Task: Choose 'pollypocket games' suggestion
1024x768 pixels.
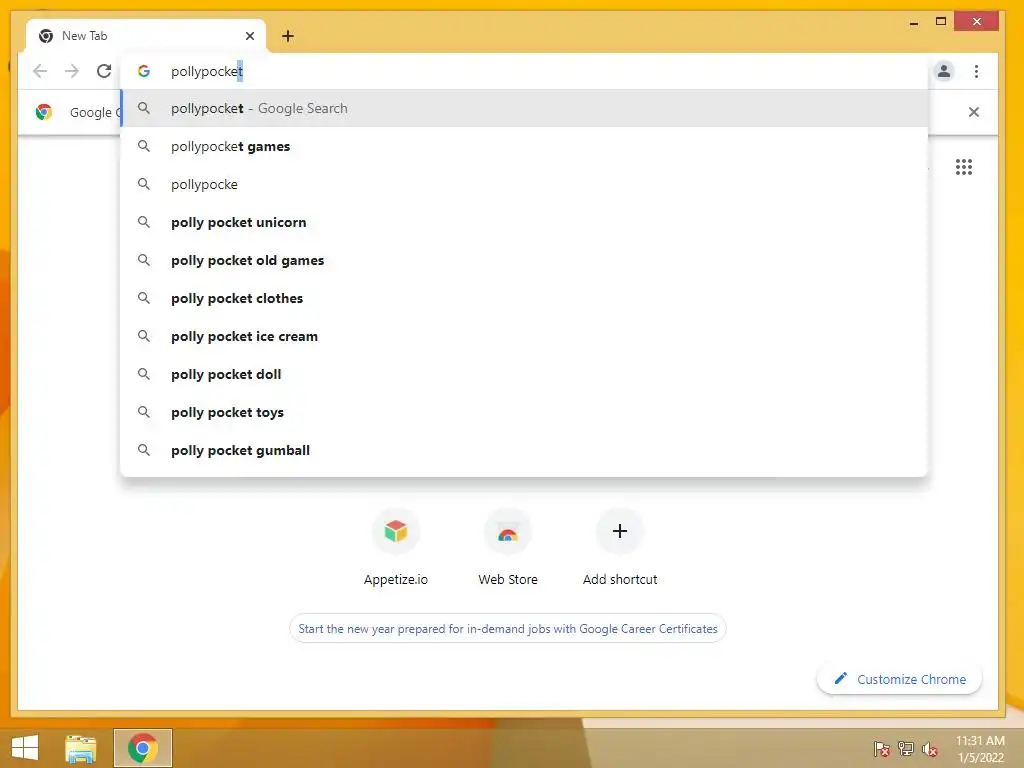Action: point(524,146)
